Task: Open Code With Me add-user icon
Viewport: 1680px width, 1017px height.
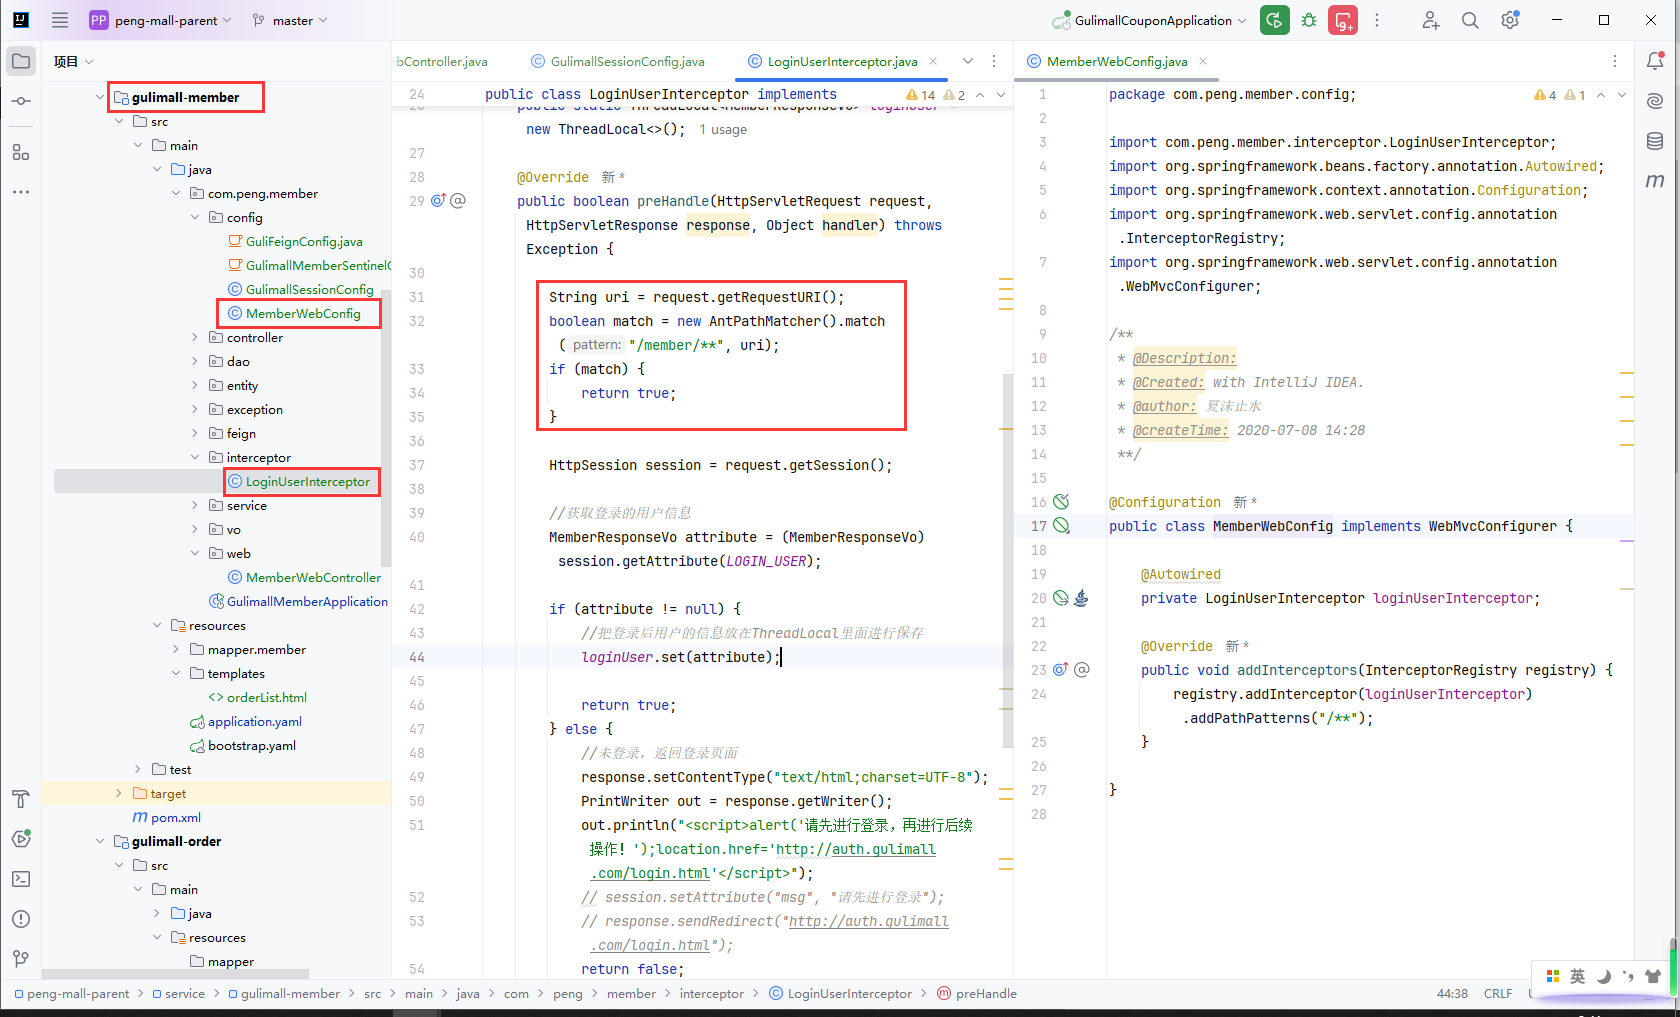Action: point(1431,20)
